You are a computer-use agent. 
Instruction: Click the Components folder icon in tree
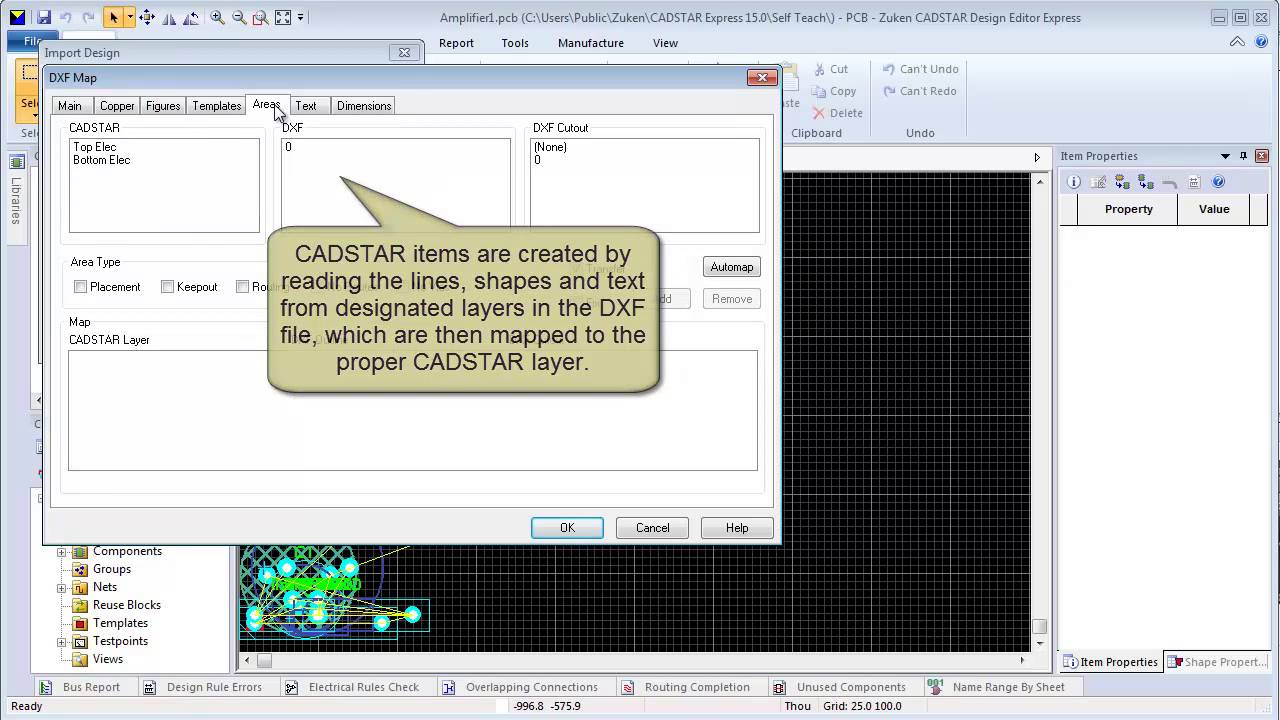pyautogui.click(x=80, y=551)
